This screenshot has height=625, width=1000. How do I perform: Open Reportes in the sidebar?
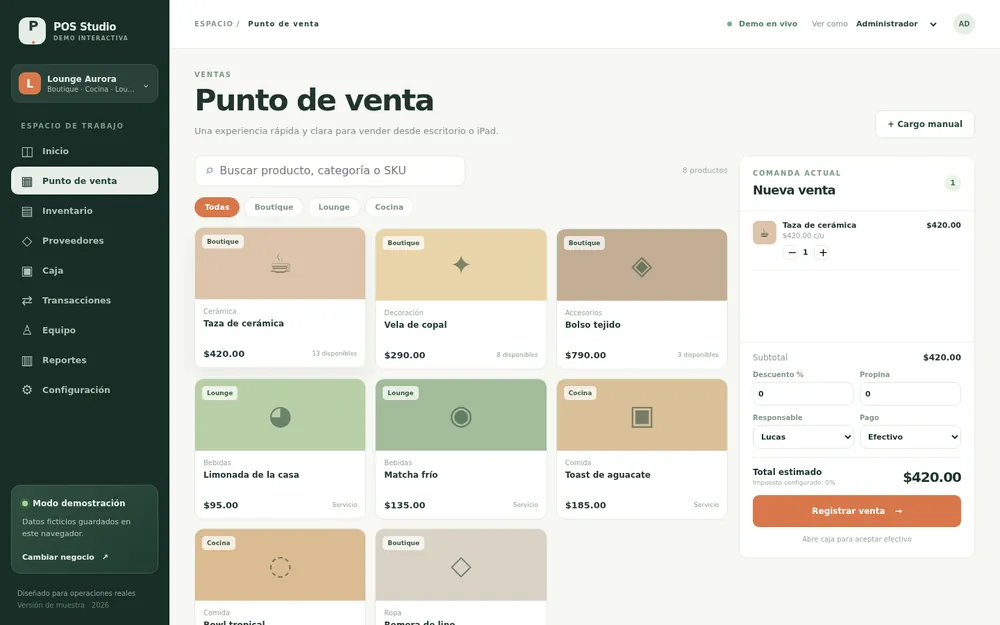pos(84,360)
